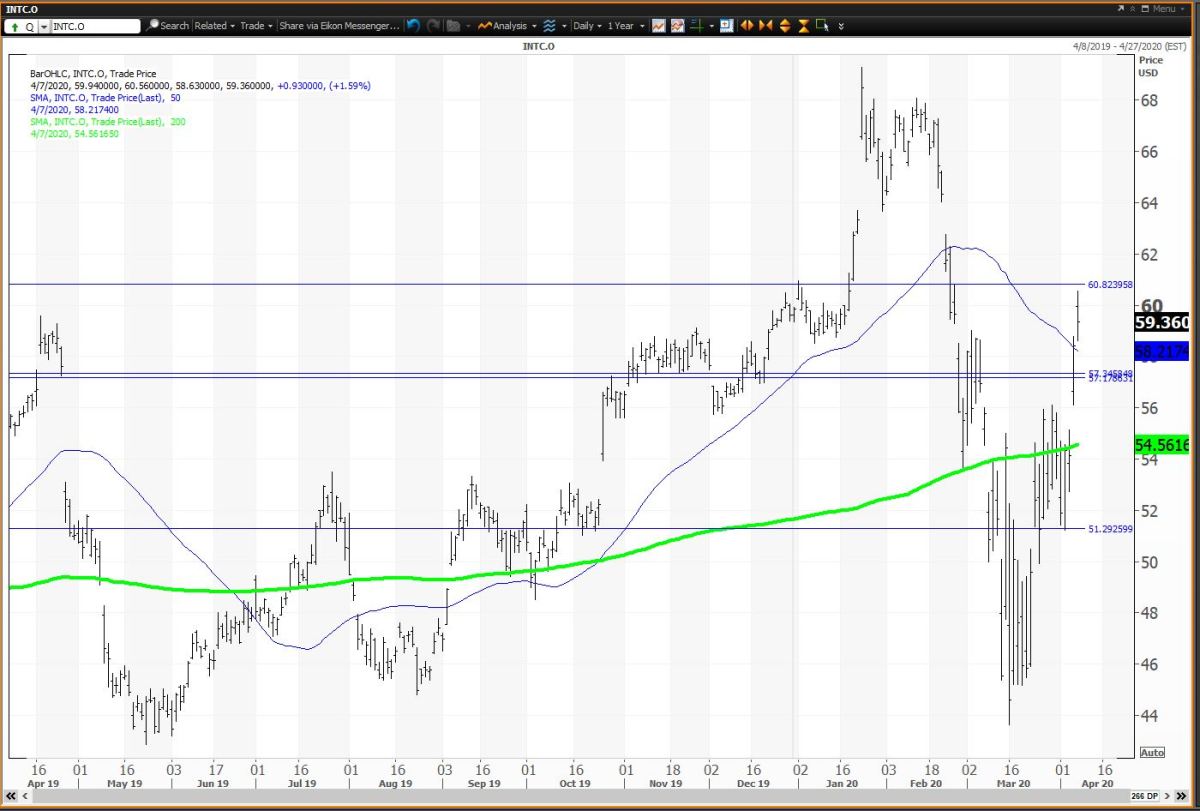Click the Price USD axis header
The width and height of the screenshot is (1200, 811).
pos(1148,67)
